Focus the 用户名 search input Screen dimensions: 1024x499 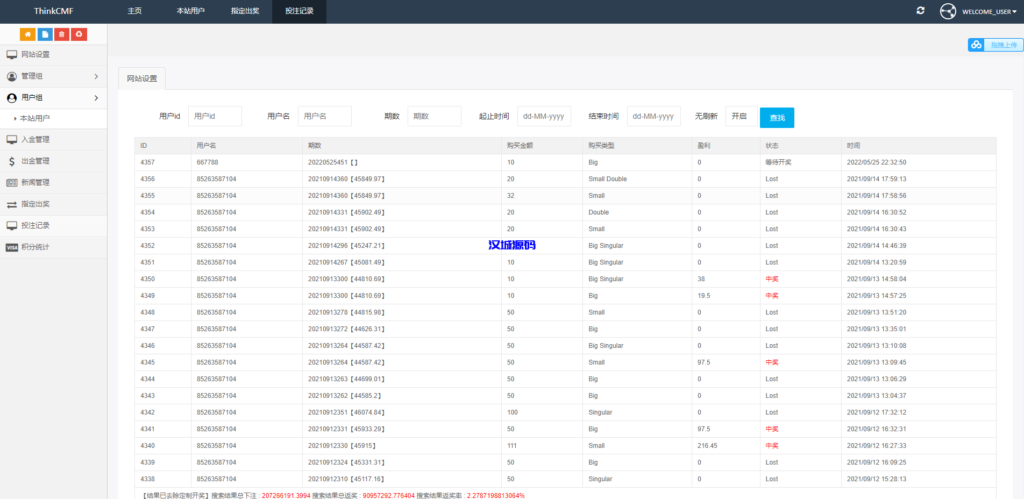[x=325, y=117]
